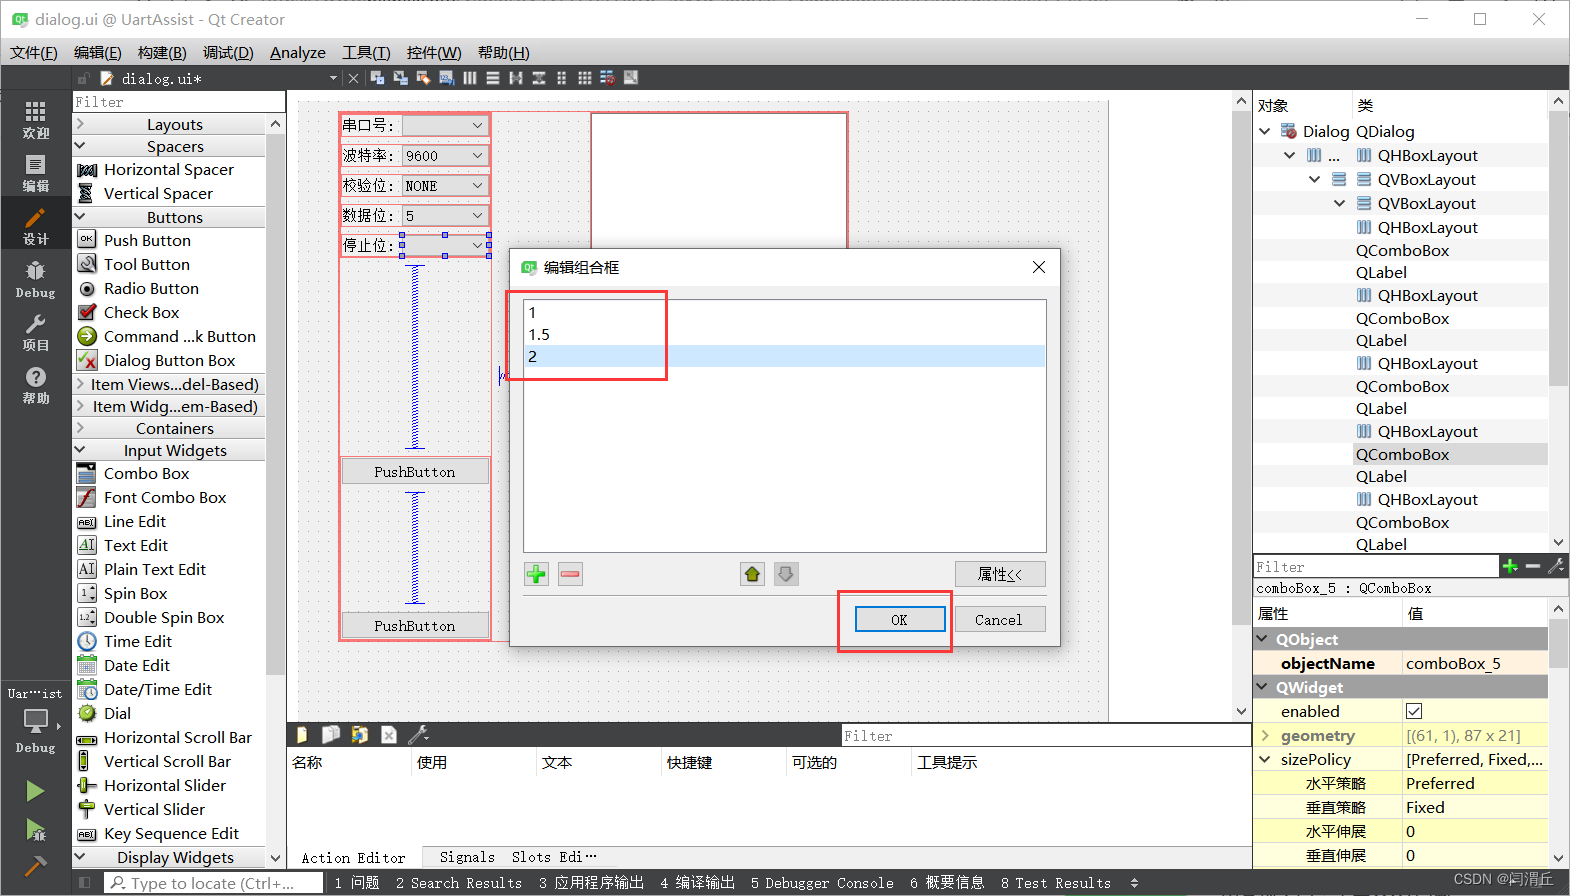The width and height of the screenshot is (1570, 896).
Task: Open Analyze menu
Action: click(x=298, y=53)
